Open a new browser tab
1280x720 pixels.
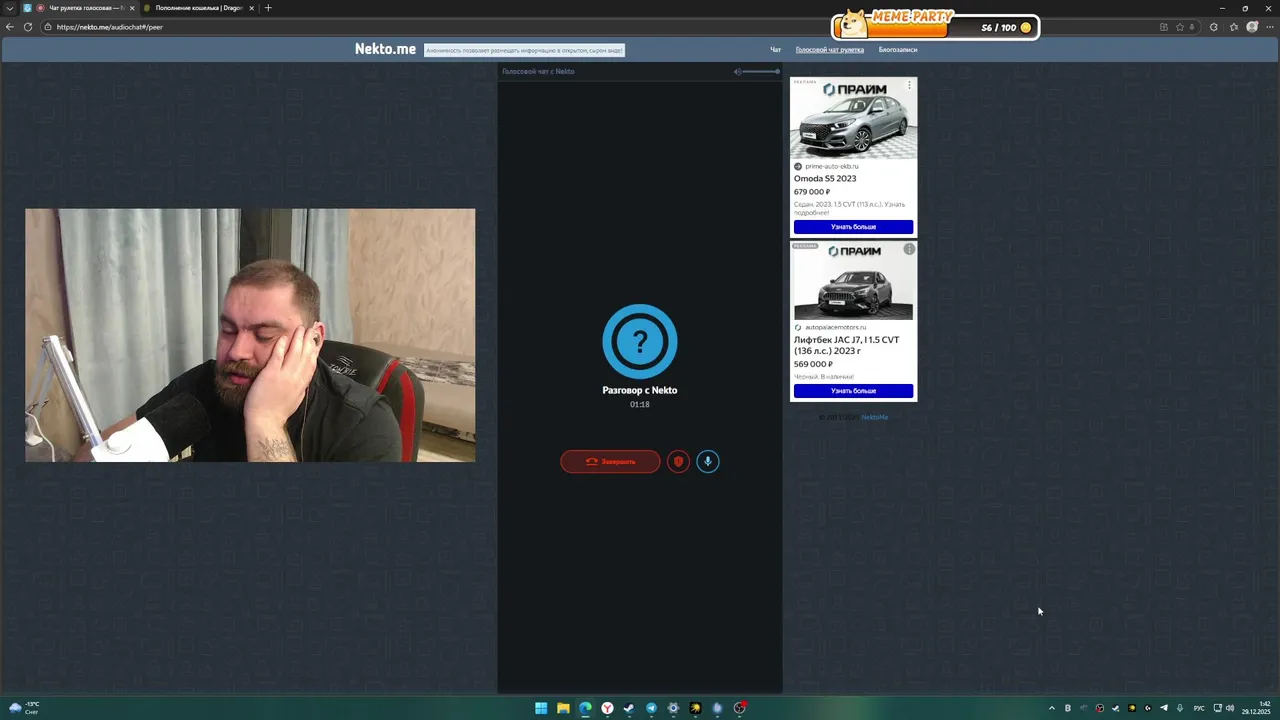(268, 8)
